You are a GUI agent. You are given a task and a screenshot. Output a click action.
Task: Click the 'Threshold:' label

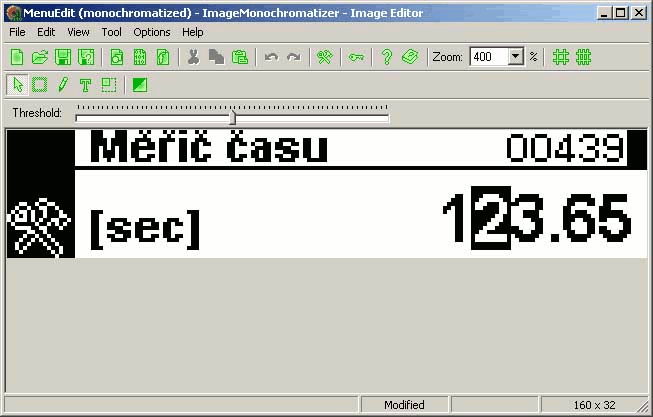point(37,113)
